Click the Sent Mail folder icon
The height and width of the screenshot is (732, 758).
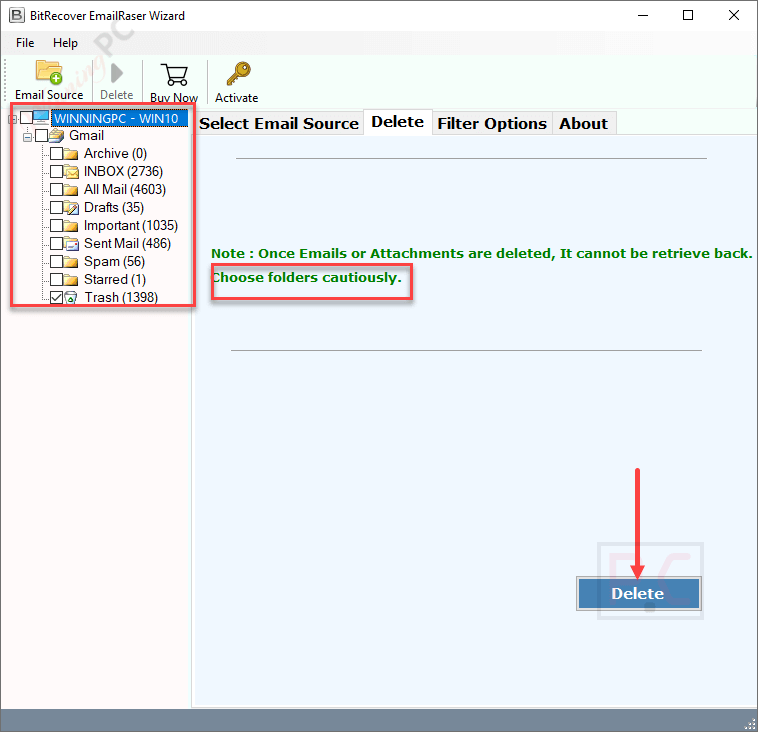[x=71, y=244]
